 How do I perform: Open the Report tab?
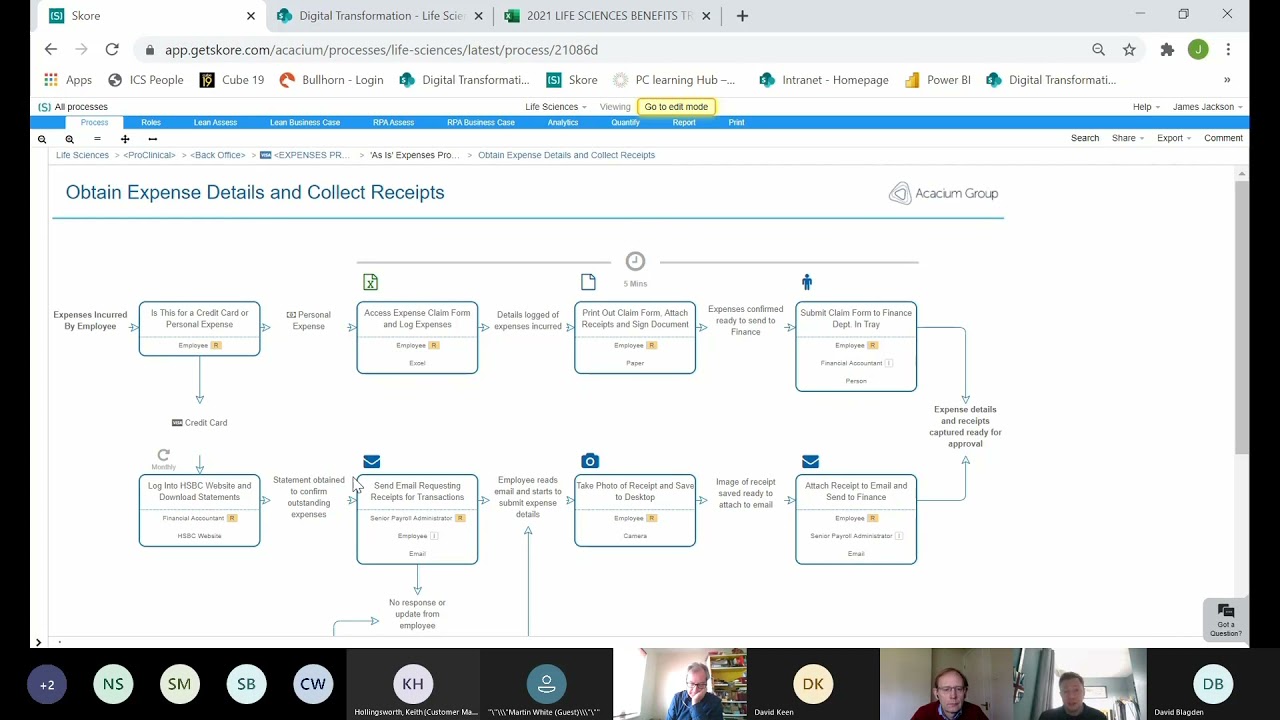click(x=684, y=123)
